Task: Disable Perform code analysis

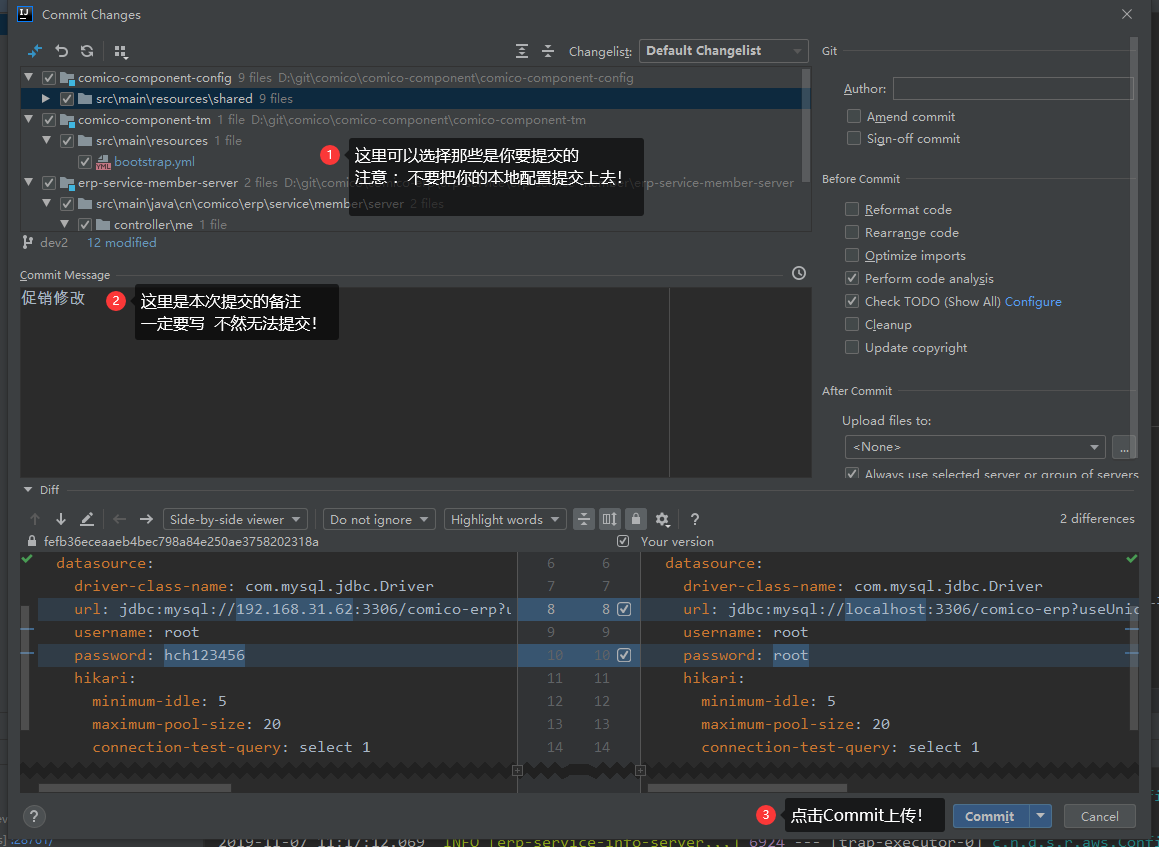Action: tap(852, 278)
